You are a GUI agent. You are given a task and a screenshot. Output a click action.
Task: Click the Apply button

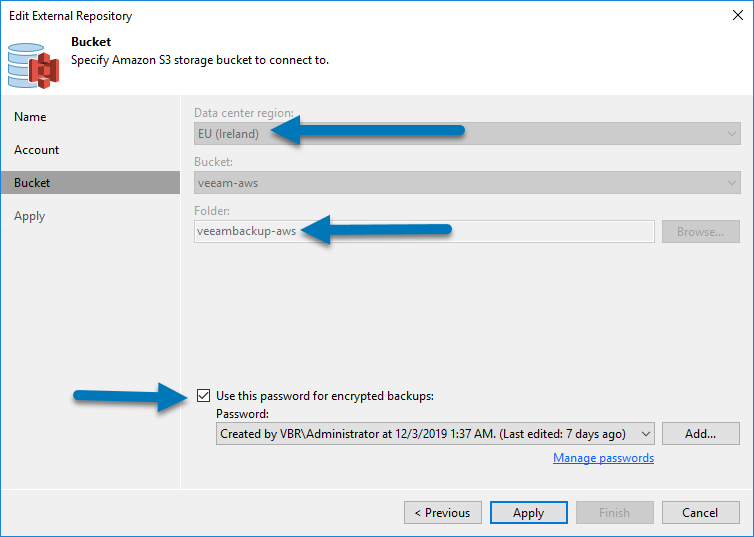tap(528, 513)
